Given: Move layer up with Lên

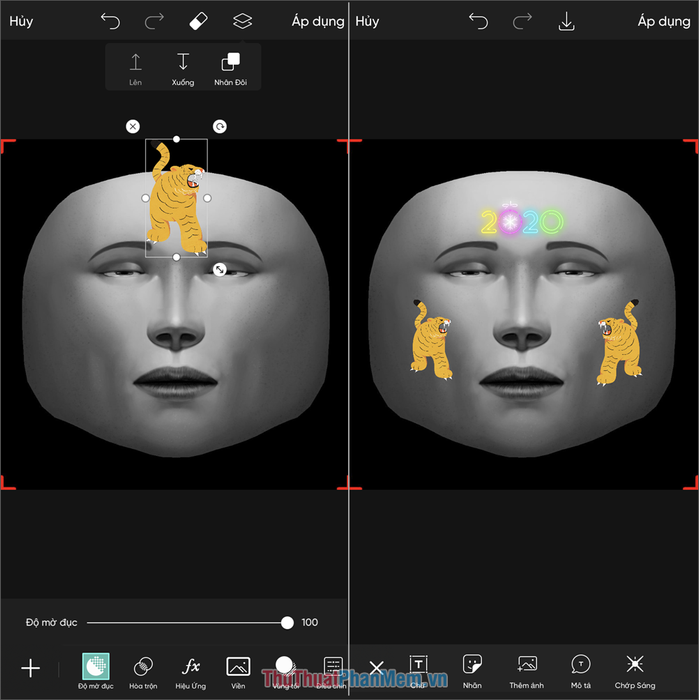Looking at the screenshot, I should pyautogui.click(x=135, y=69).
